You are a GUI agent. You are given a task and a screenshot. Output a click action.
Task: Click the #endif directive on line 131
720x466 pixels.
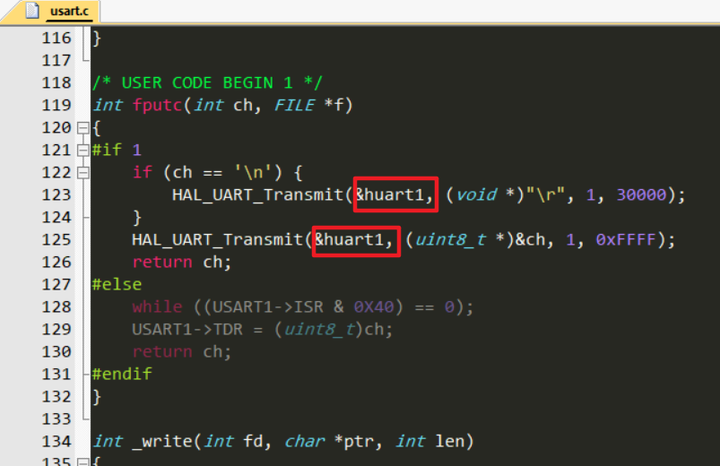click(122, 374)
